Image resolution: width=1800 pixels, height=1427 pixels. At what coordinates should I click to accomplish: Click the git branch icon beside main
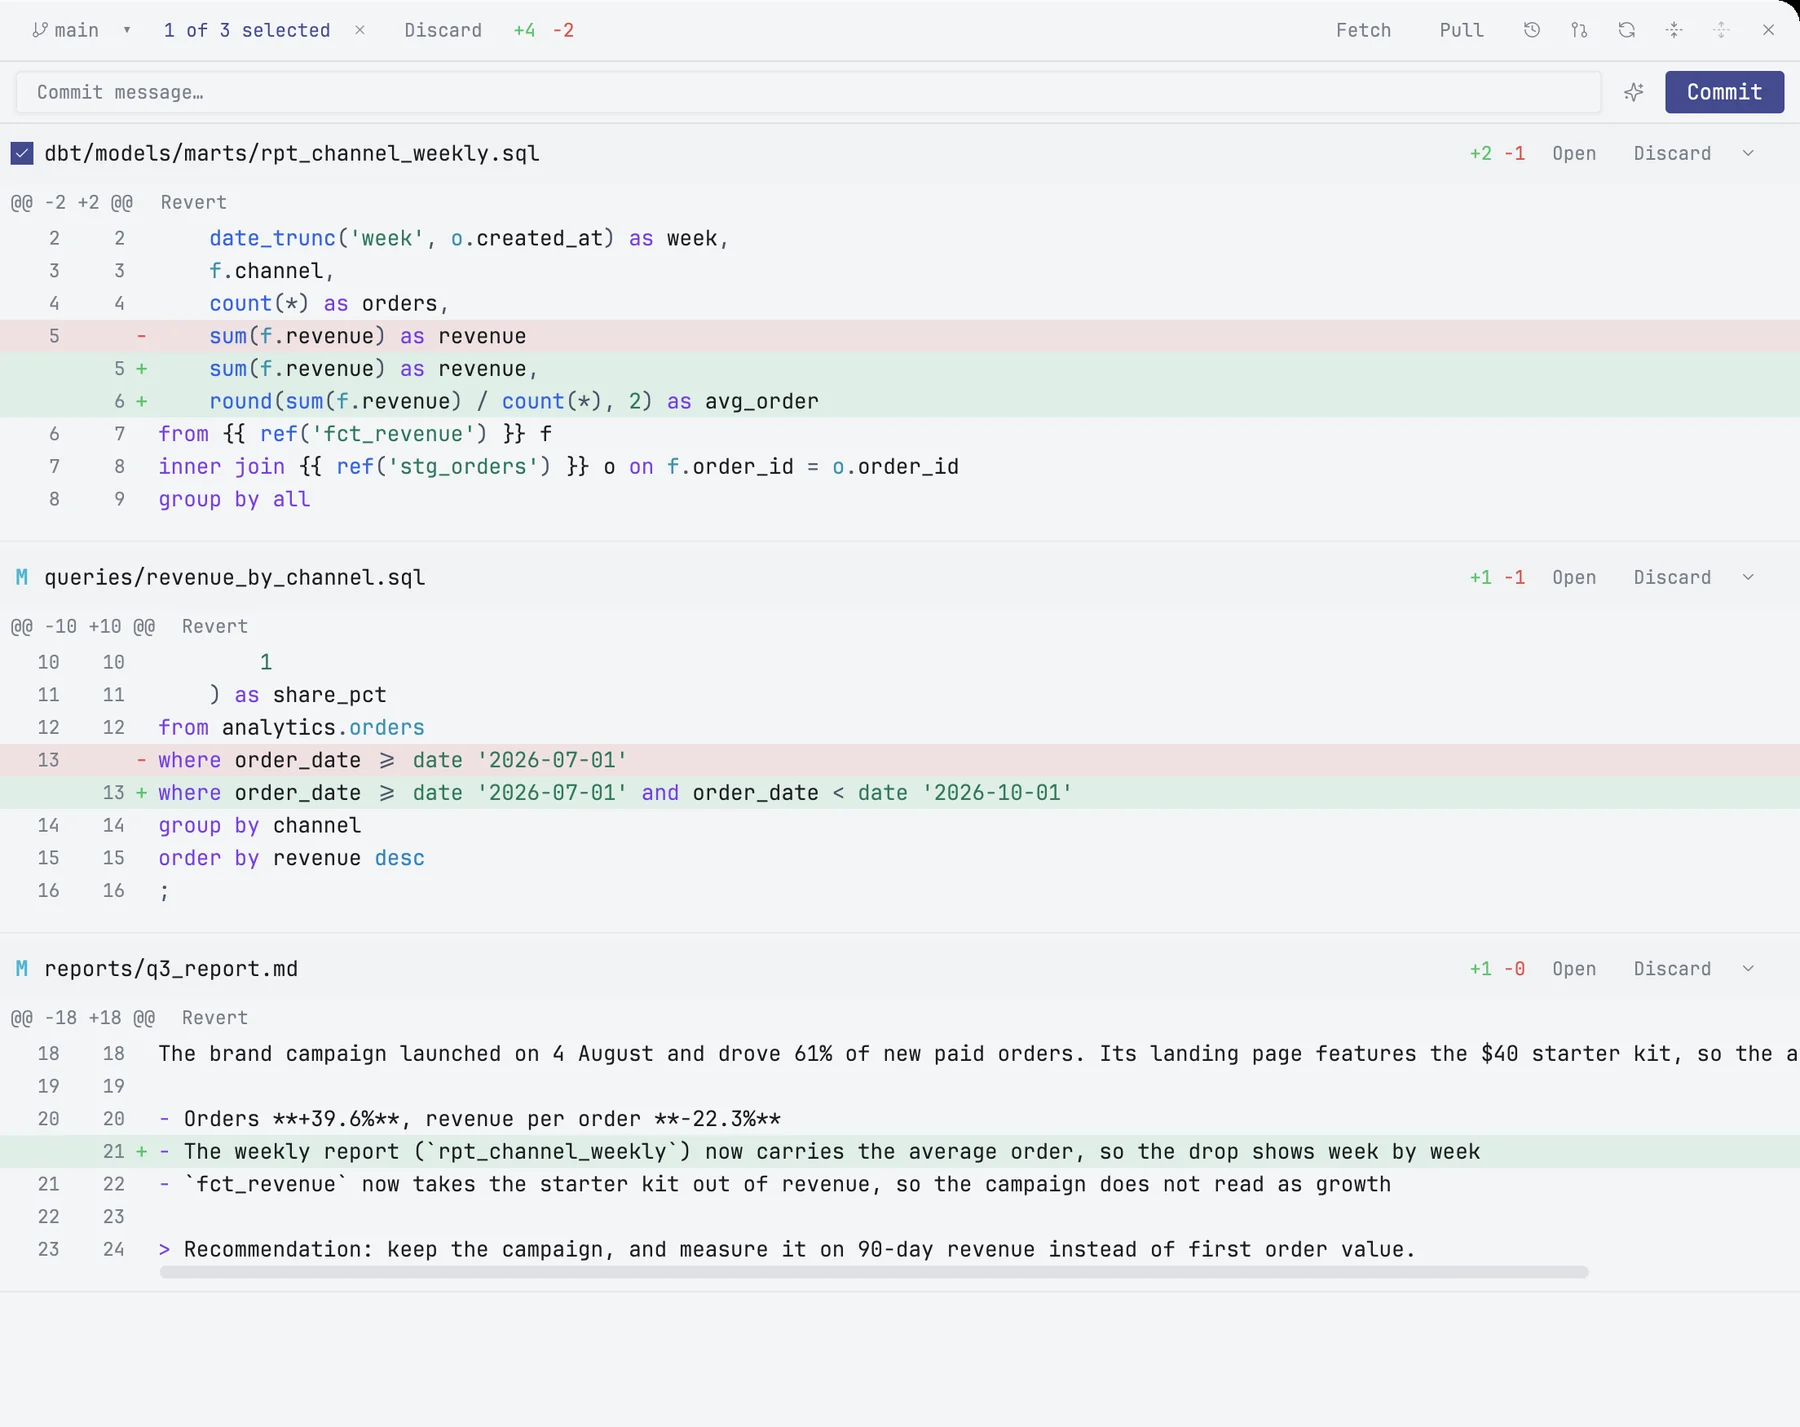click(39, 30)
